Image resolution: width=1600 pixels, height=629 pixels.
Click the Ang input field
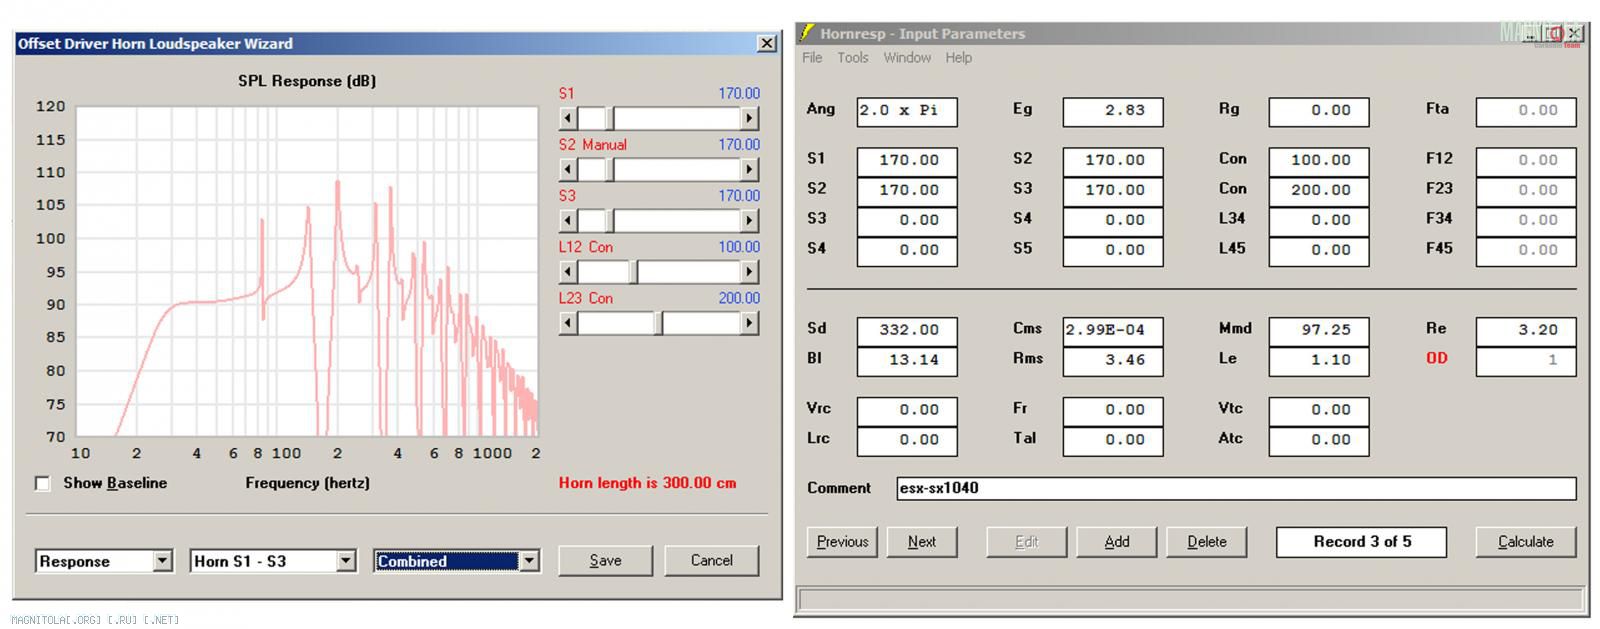click(906, 111)
